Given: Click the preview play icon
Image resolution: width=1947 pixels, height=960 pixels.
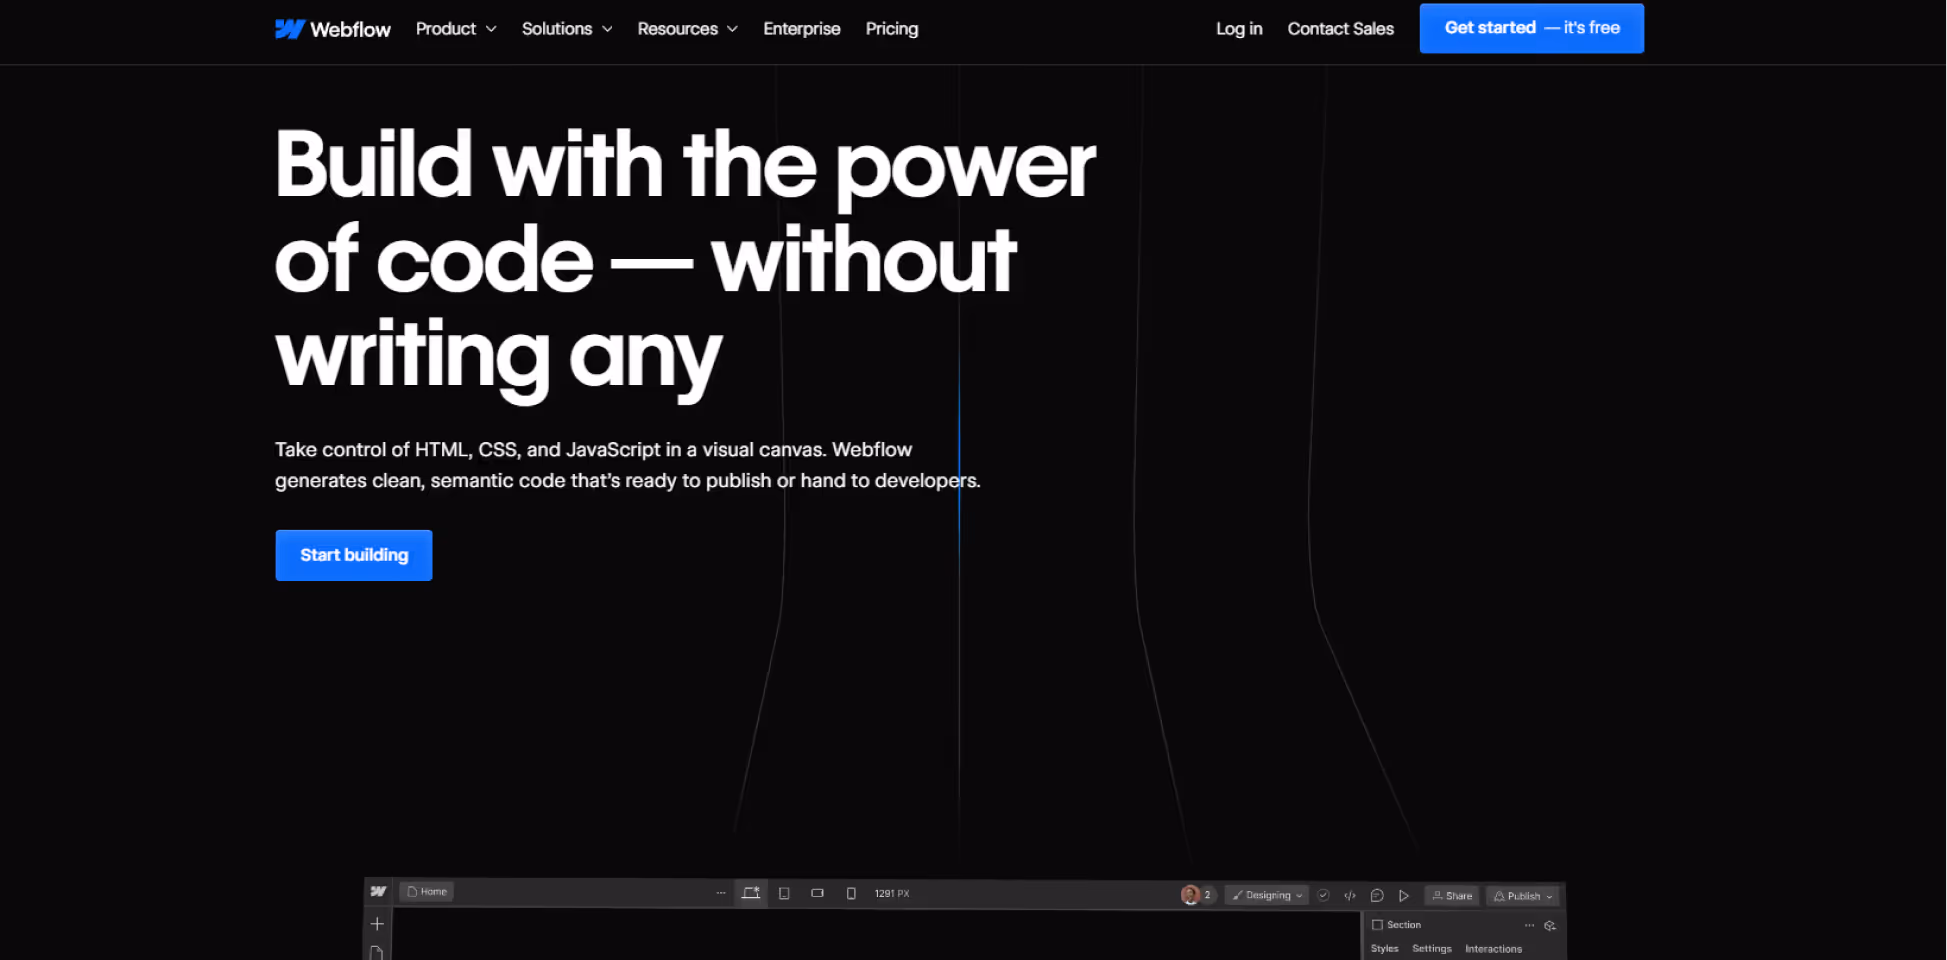Looking at the screenshot, I should [x=1404, y=895].
